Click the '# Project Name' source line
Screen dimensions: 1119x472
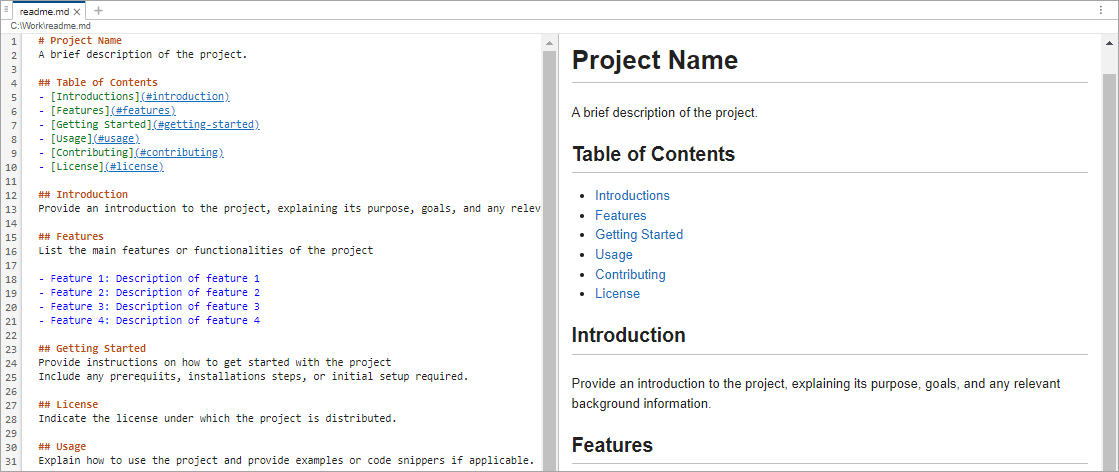pos(80,41)
